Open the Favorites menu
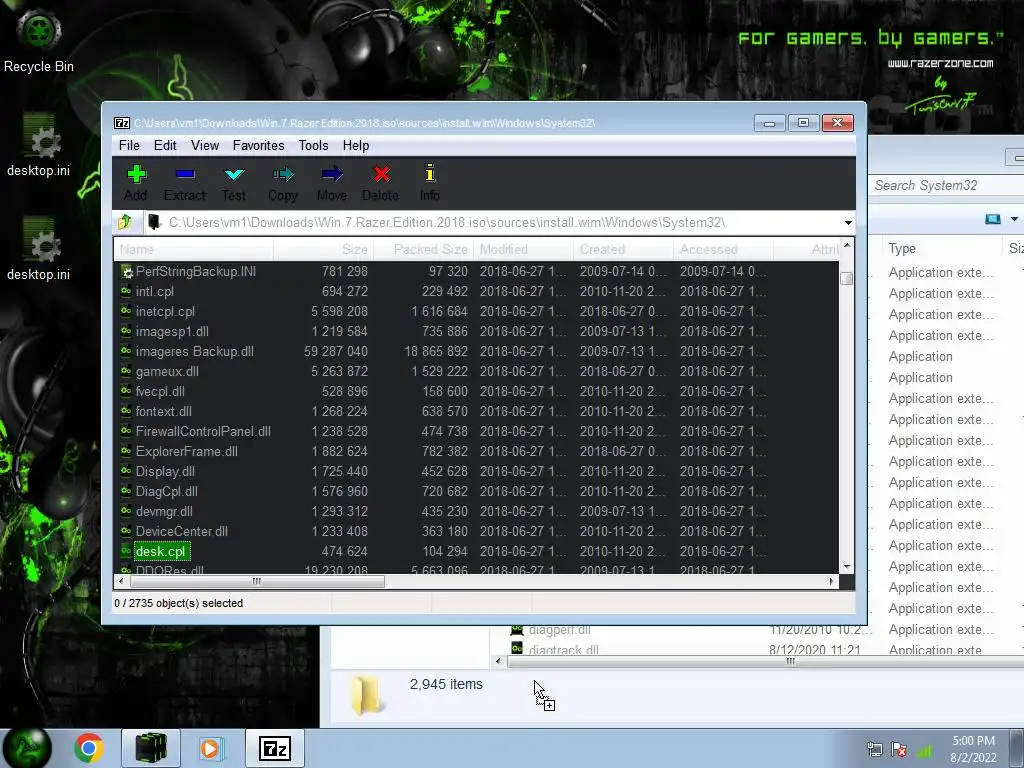The width and height of the screenshot is (1024, 768). (x=258, y=146)
